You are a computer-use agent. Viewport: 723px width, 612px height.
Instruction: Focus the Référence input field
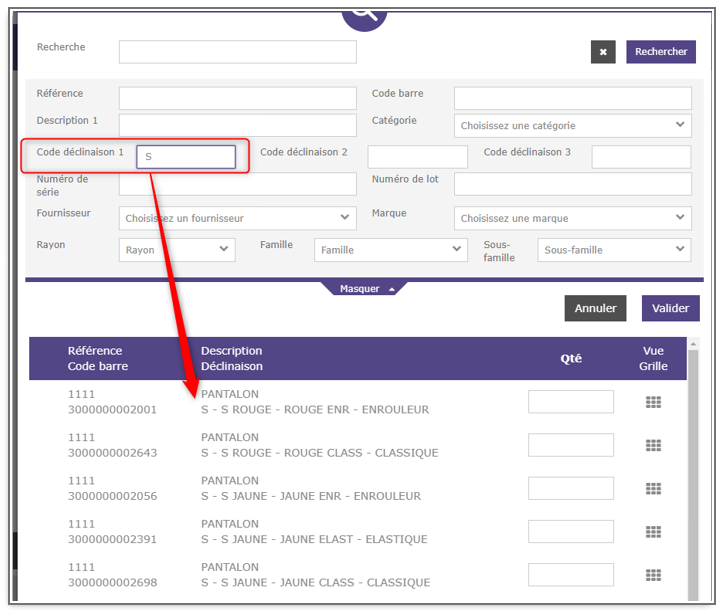coord(237,98)
